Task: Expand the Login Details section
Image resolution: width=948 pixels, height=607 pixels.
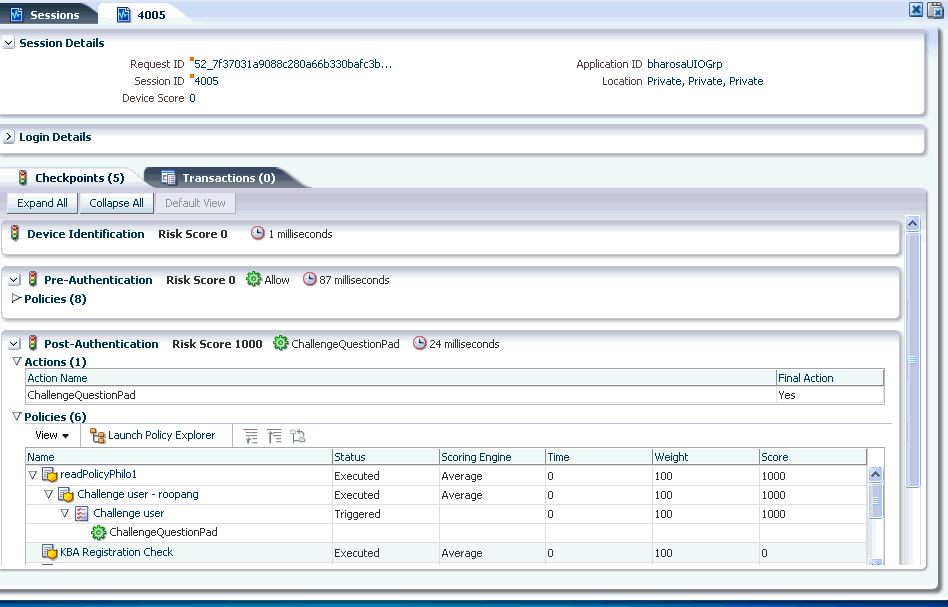Action: [x=8, y=137]
